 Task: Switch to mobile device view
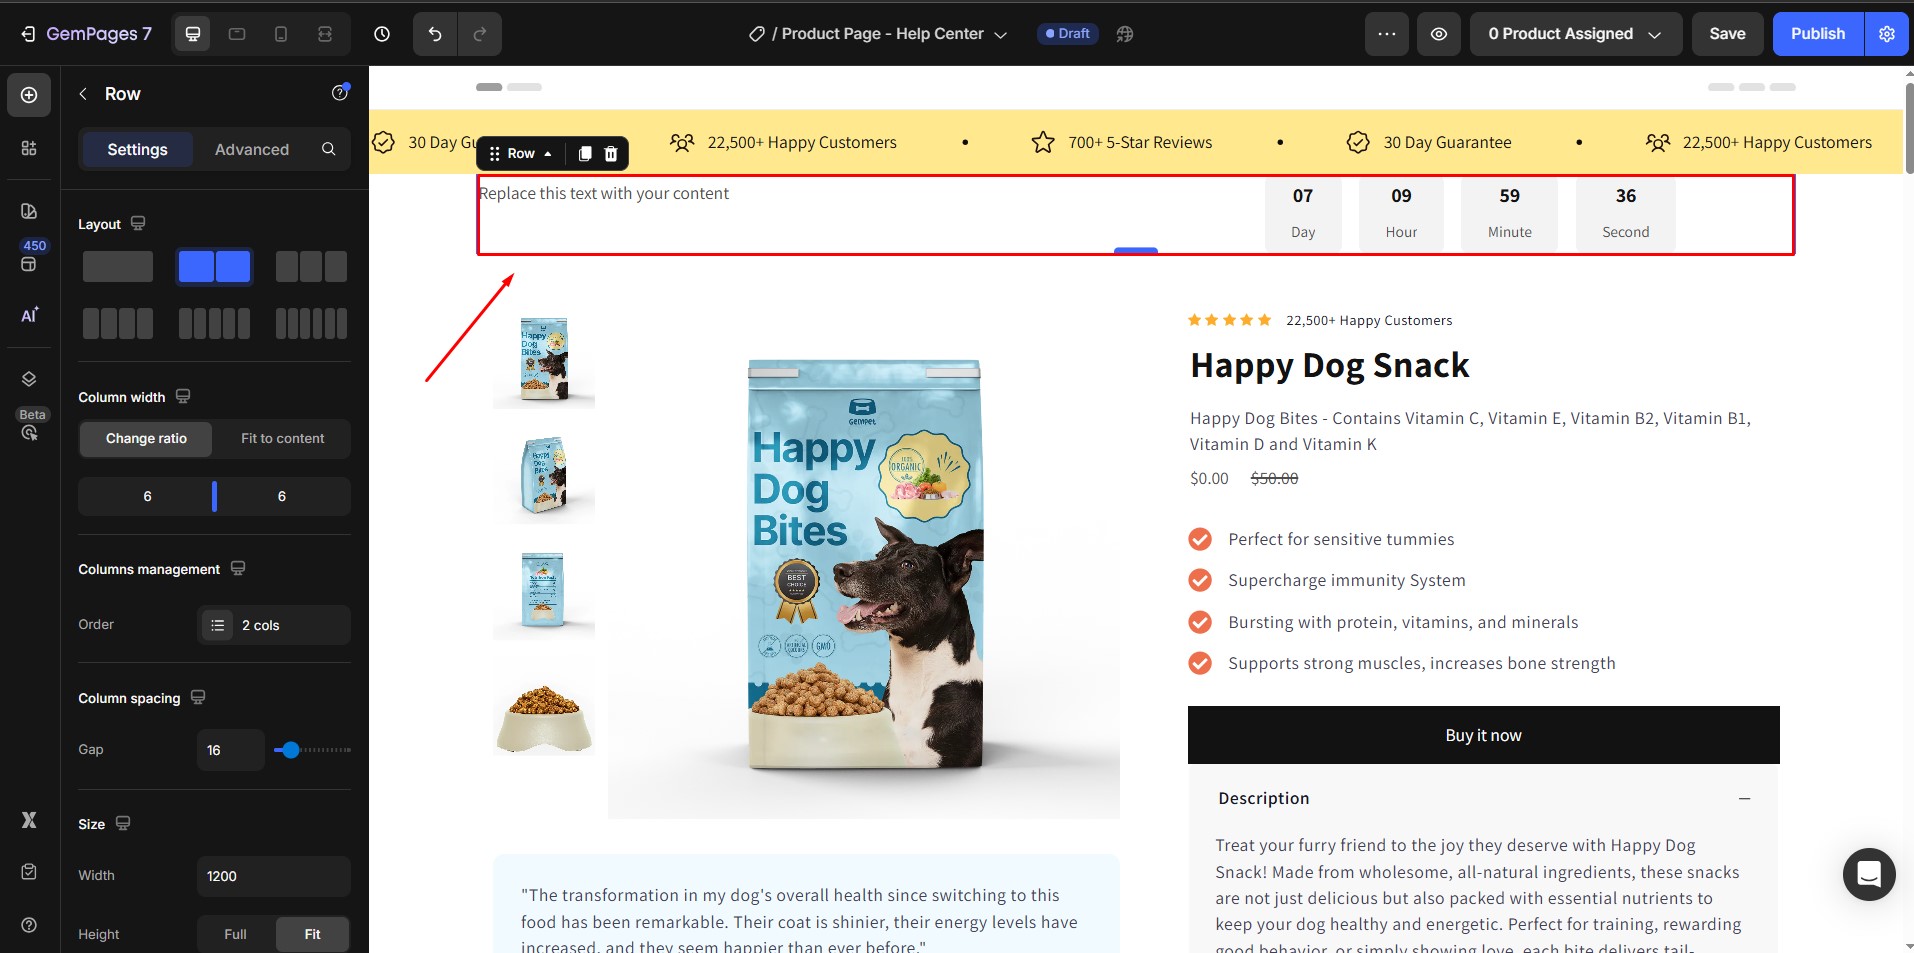pos(281,34)
